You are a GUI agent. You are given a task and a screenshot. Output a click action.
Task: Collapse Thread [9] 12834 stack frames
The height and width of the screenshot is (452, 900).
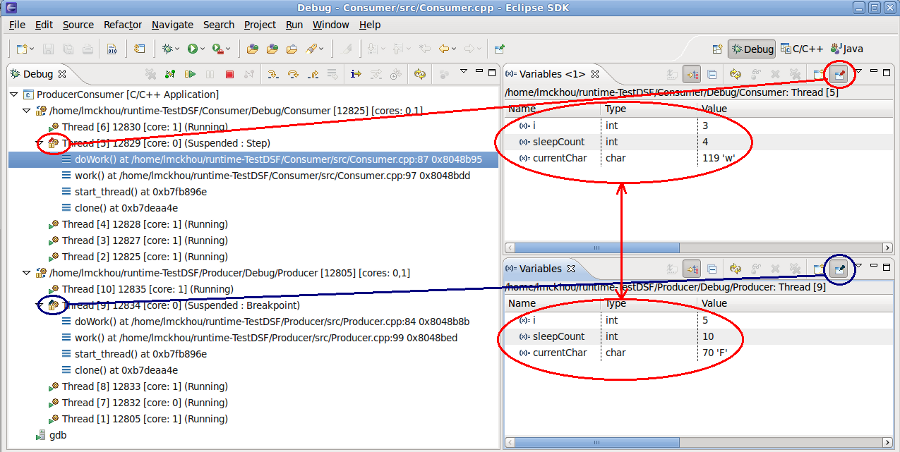[40, 305]
